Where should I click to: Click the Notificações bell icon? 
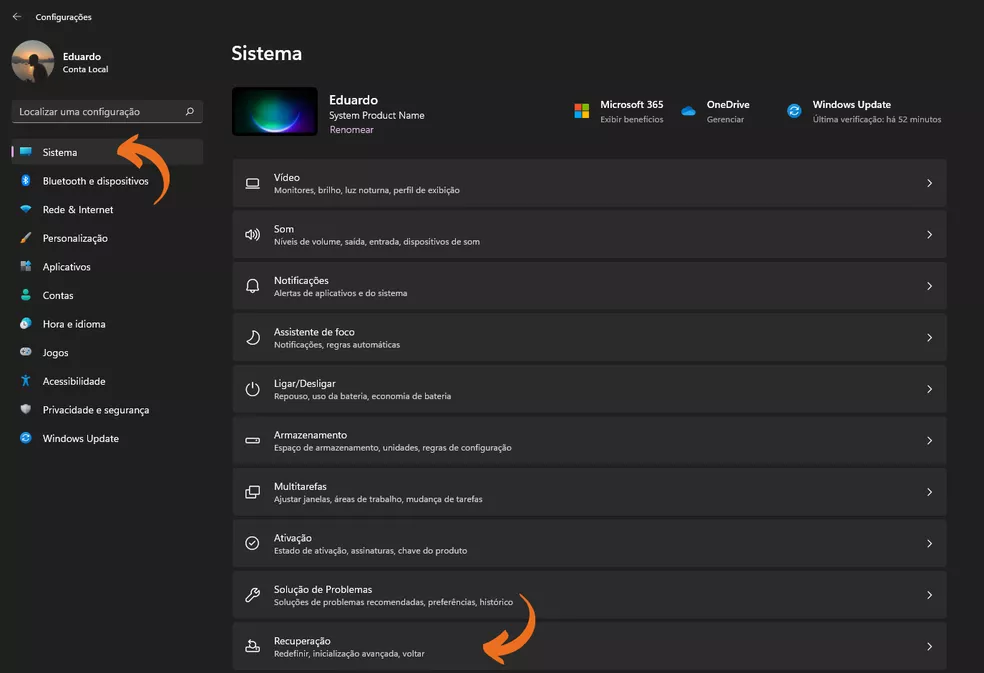coord(252,286)
